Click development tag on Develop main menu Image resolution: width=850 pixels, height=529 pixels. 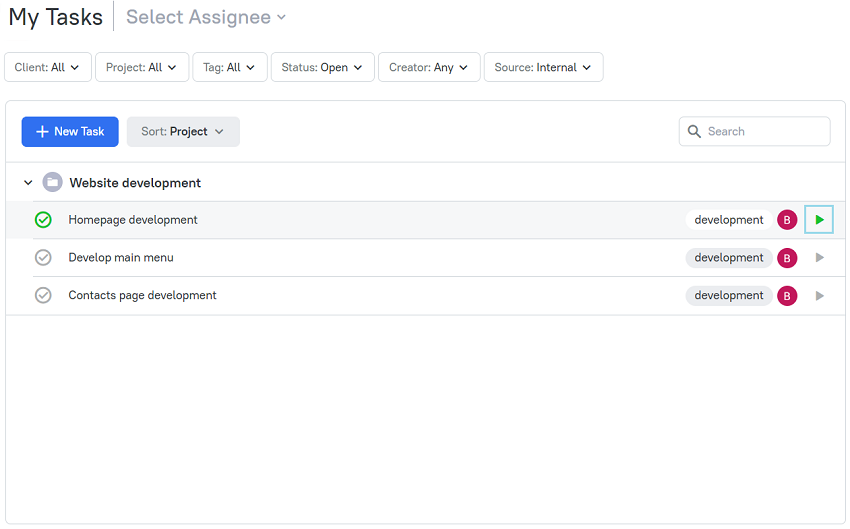click(x=729, y=258)
